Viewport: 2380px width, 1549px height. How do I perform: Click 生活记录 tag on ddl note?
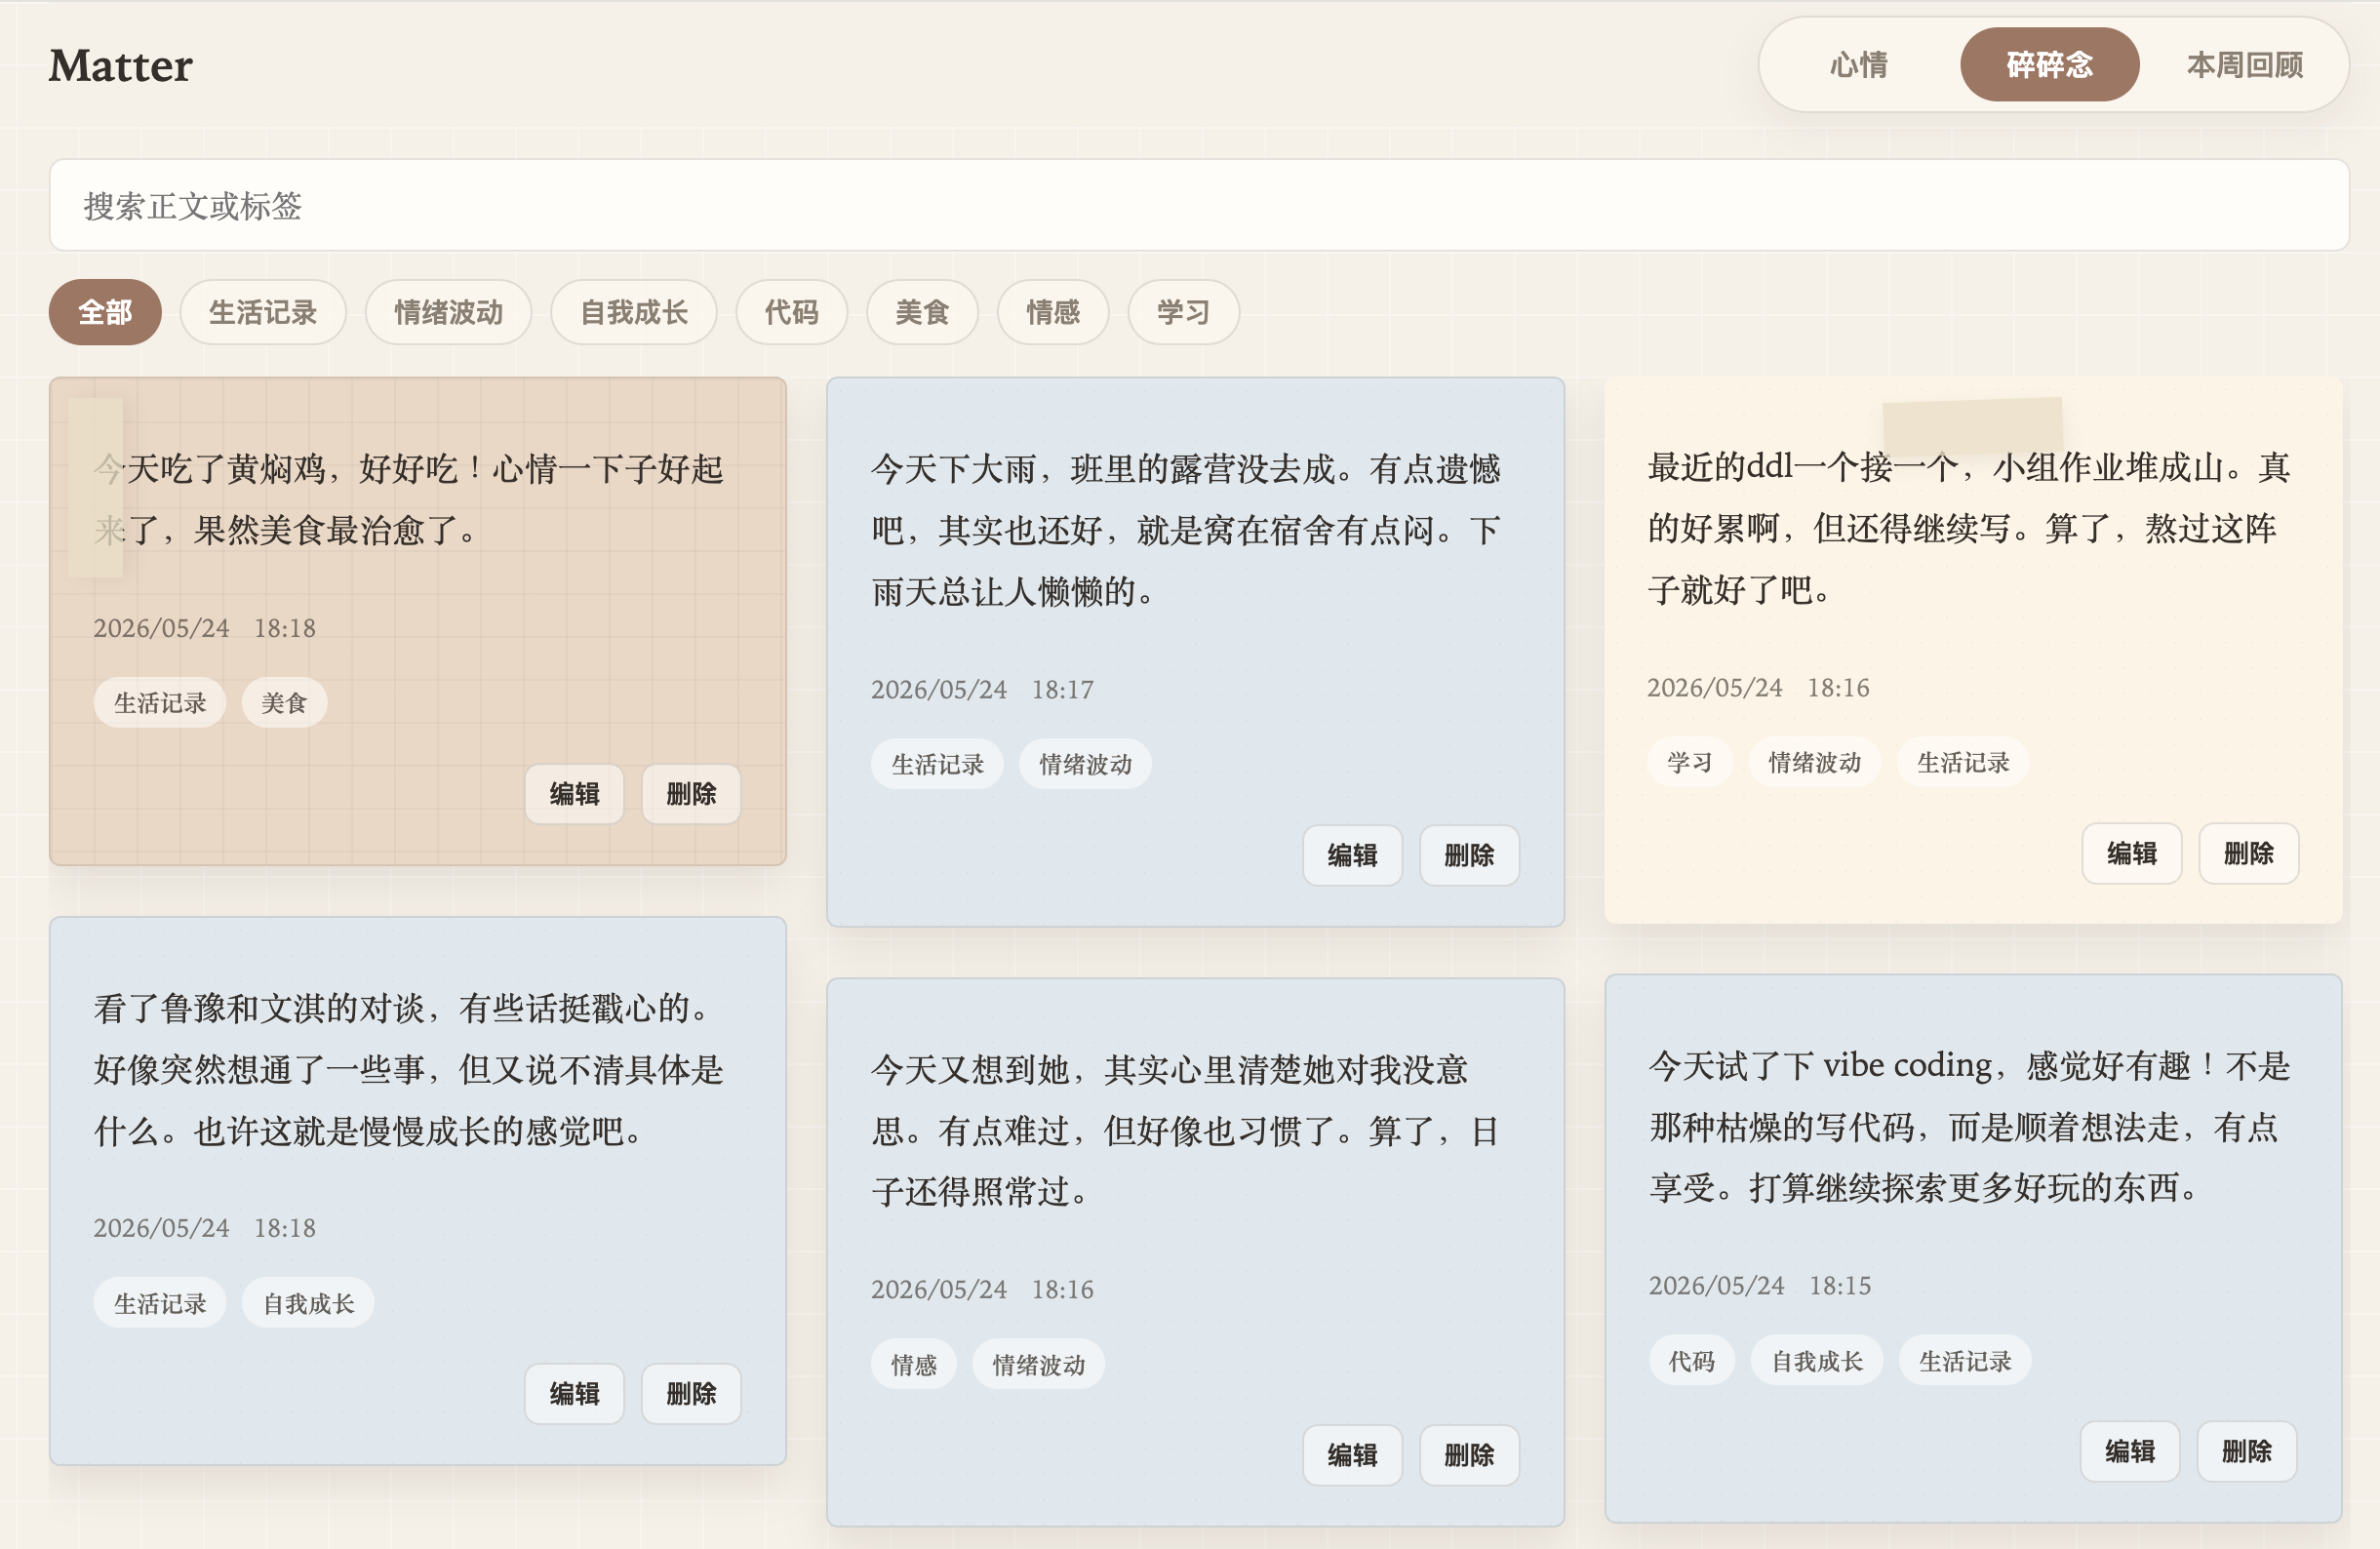pyautogui.click(x=1963, y=763)
